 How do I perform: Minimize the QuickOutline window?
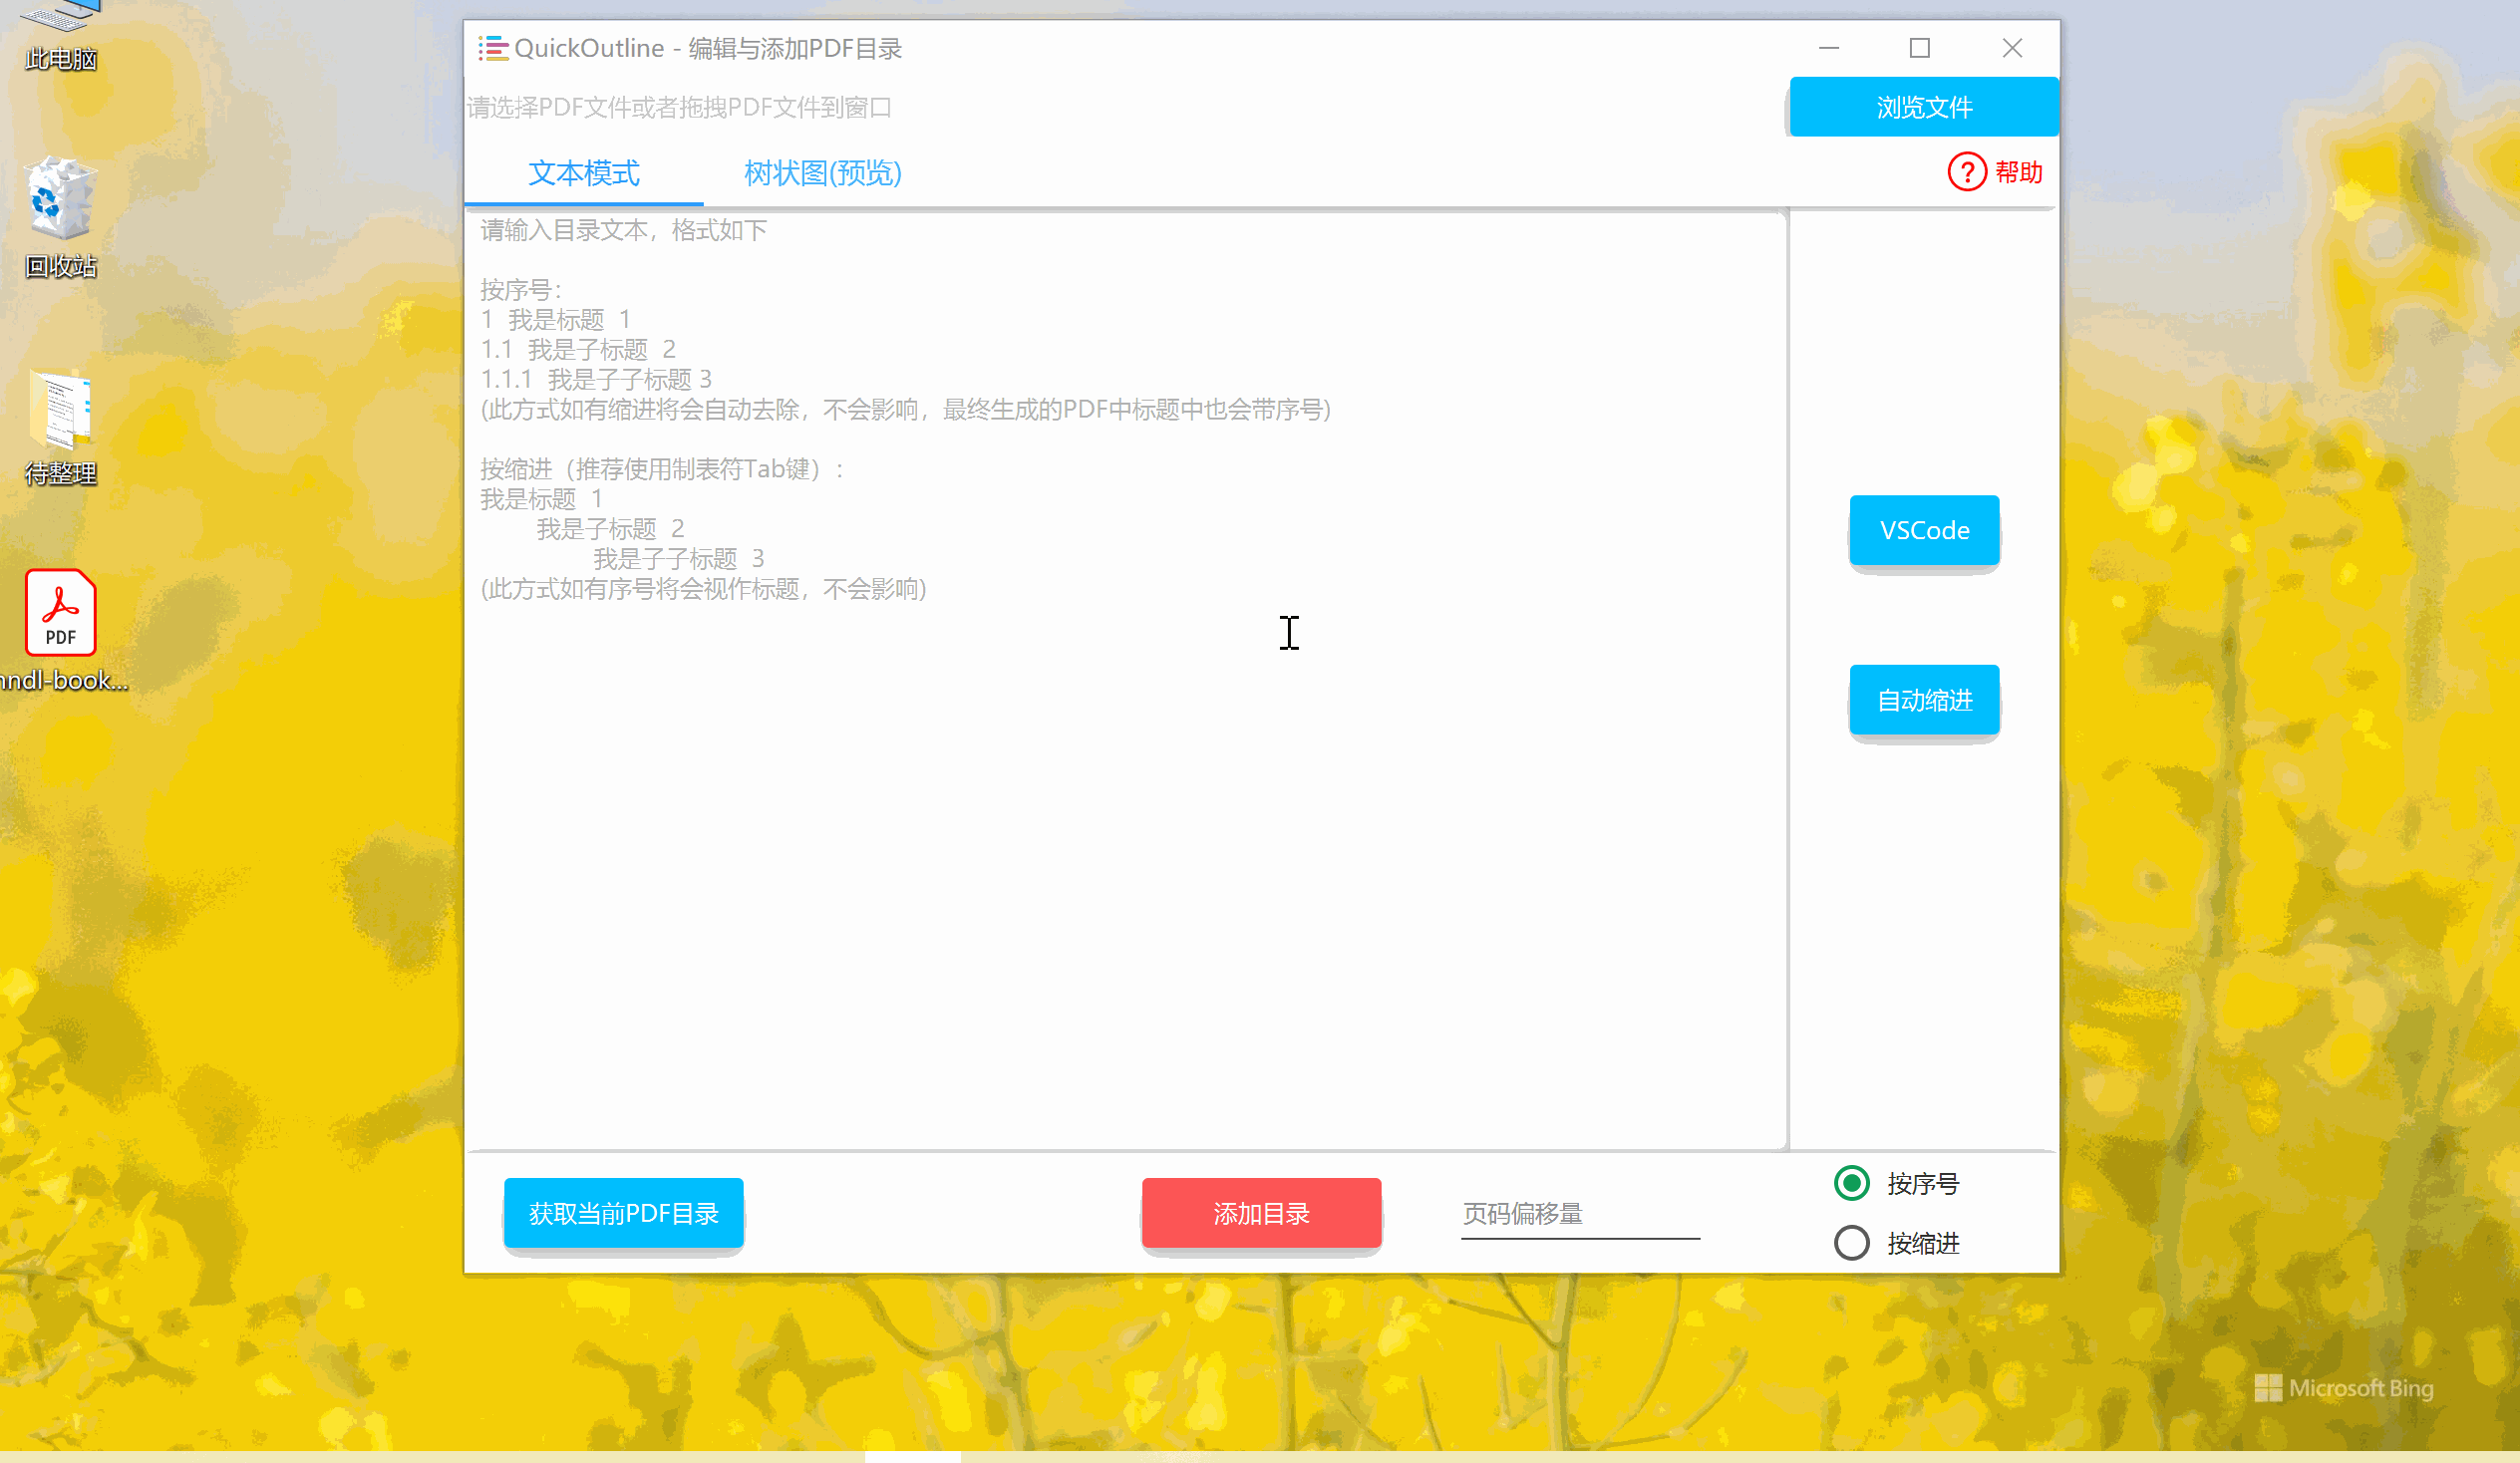[x=1828, y=48]
